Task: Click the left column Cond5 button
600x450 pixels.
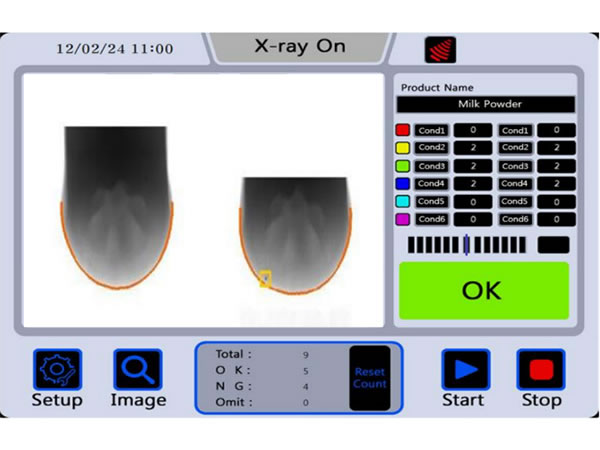Action: point(432,201)
